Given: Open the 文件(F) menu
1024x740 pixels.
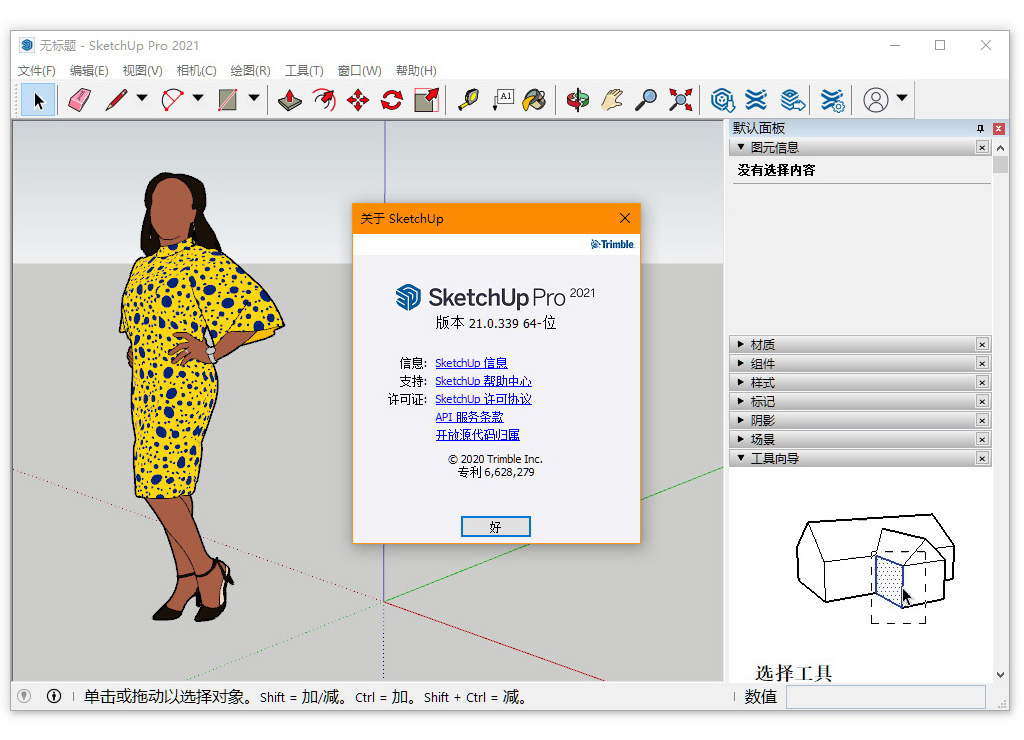Looking at the screenshot, I should coord(37,71).
